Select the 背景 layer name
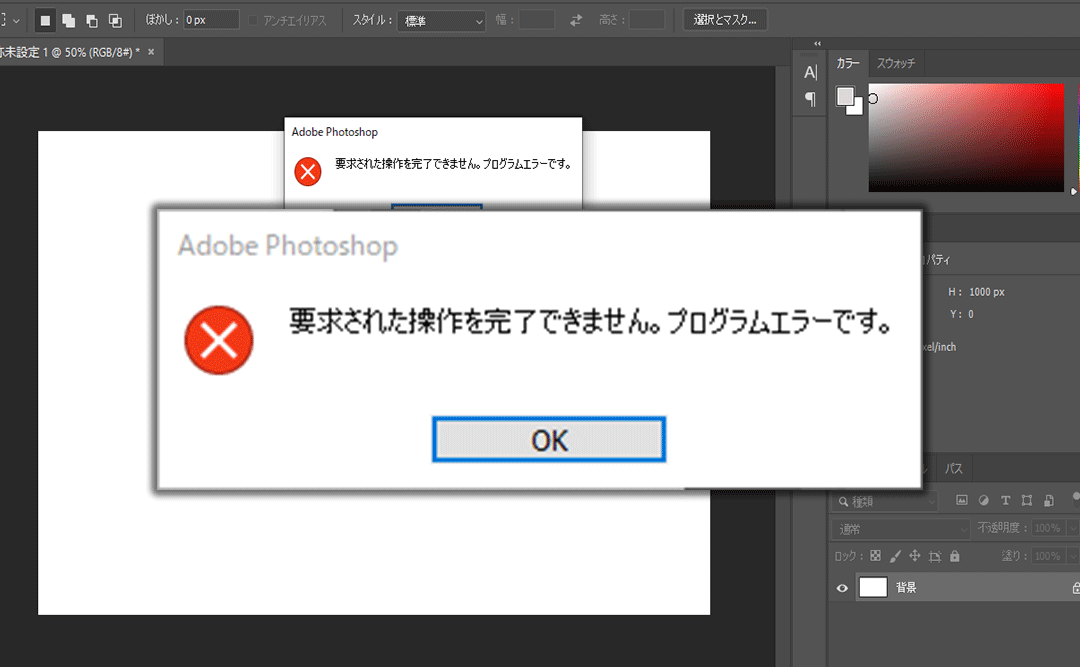1080x667 pixels. click(x=906, y=587)
